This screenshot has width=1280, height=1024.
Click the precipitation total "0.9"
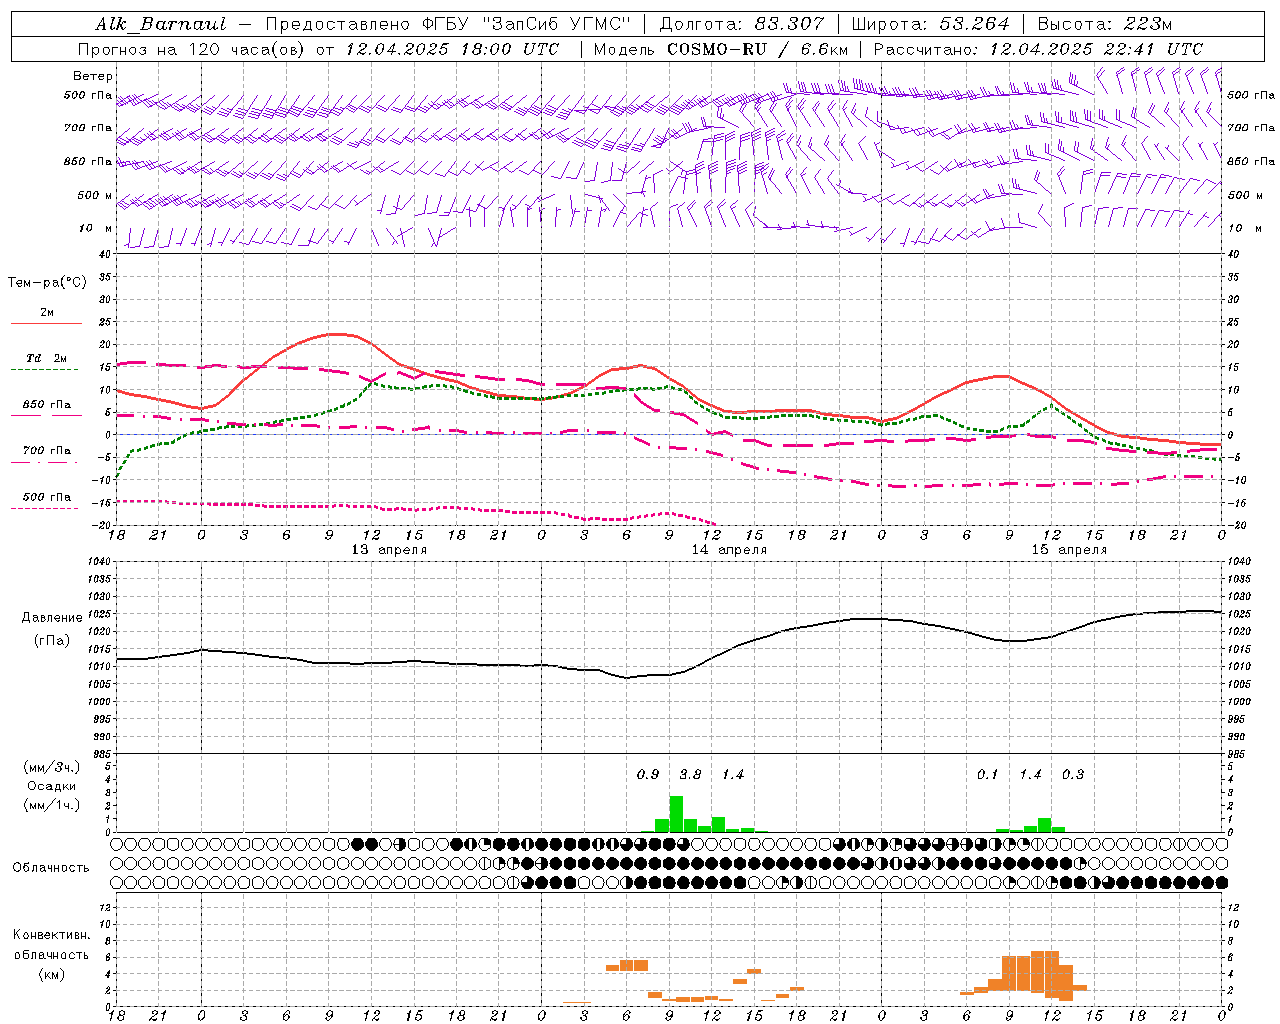tap(648, 775)
